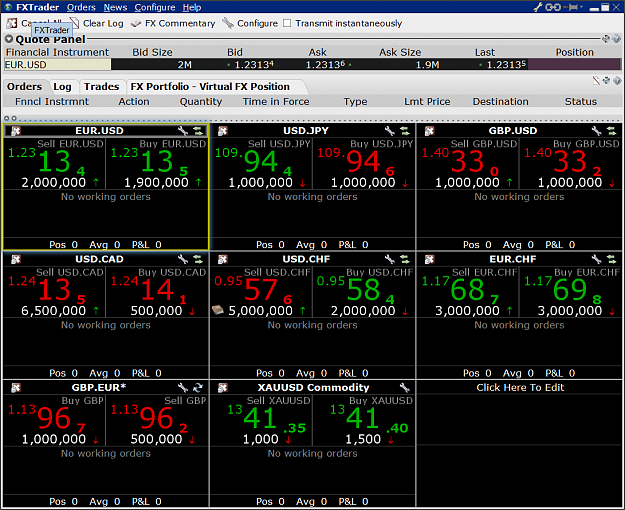Click the USD.JPY cell swap arrows icon
The height and width of the screenshot is (510, 625).
point(405,130)
